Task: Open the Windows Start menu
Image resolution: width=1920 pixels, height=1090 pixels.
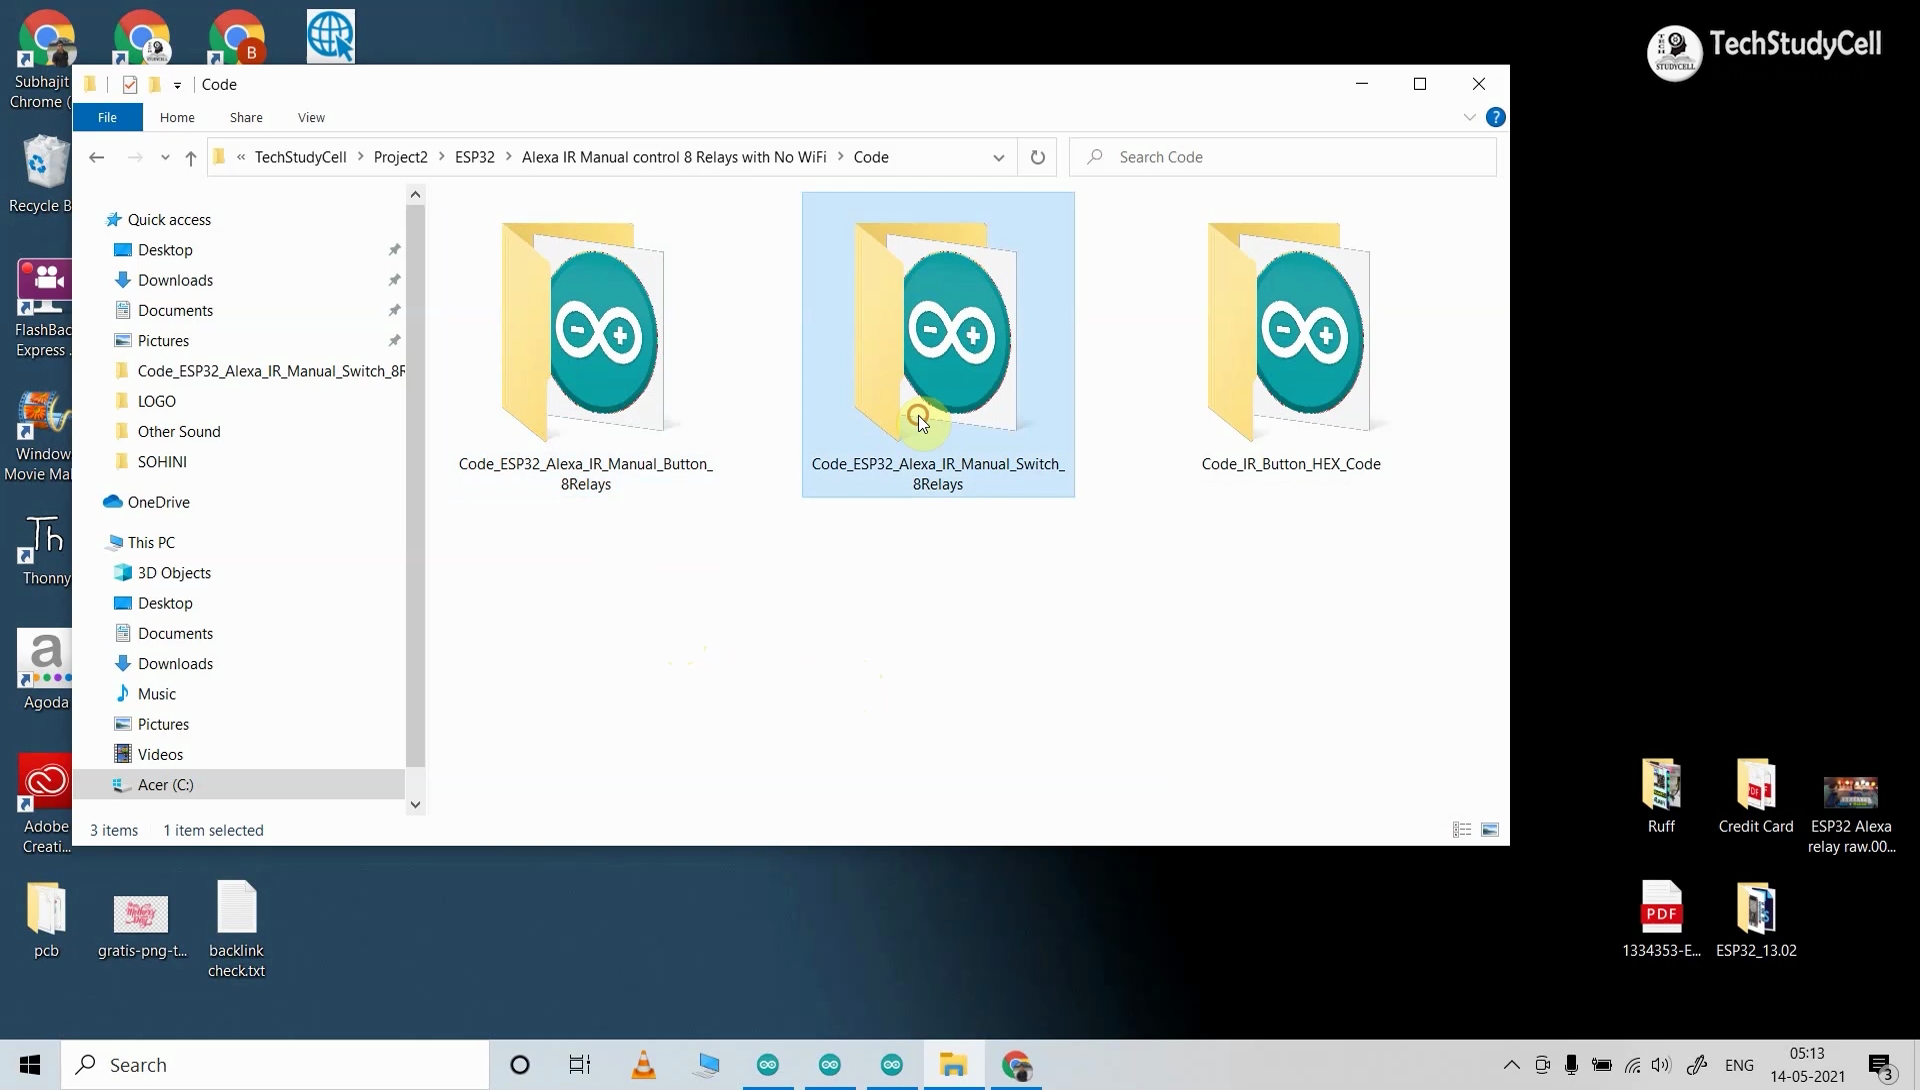Action: tap(30, 1065)
